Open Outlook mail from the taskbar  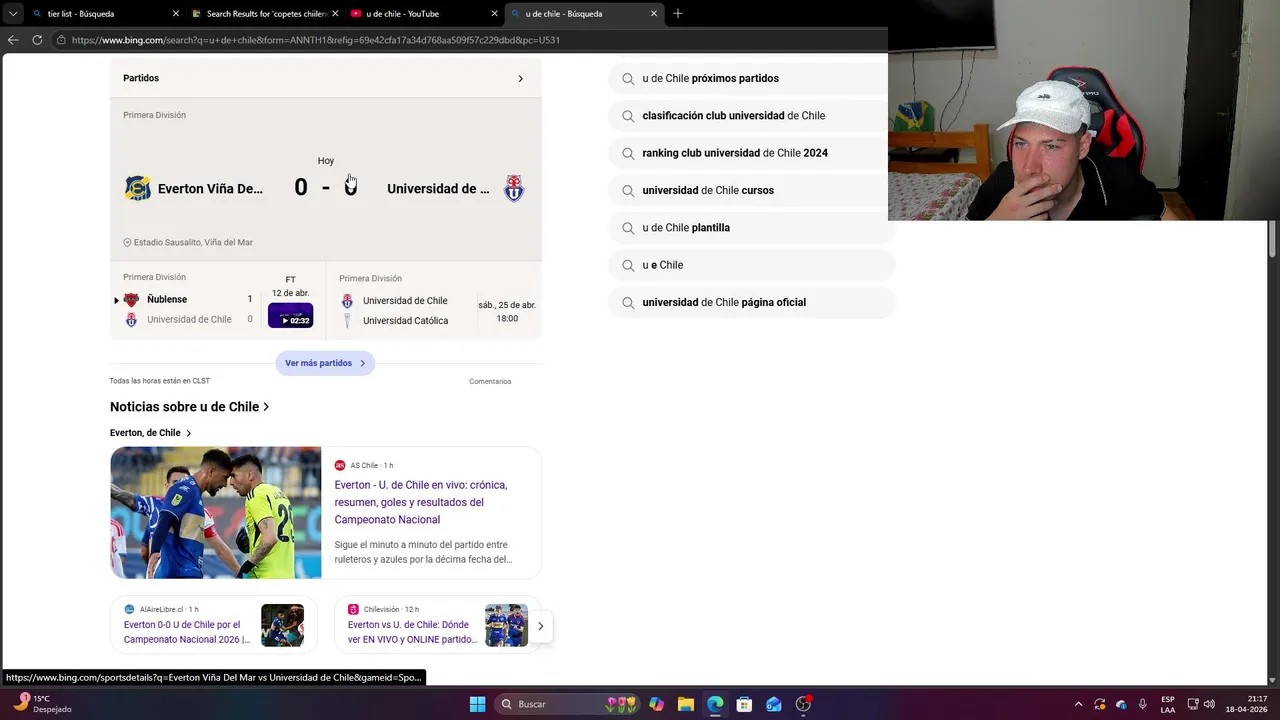[774, 704]
